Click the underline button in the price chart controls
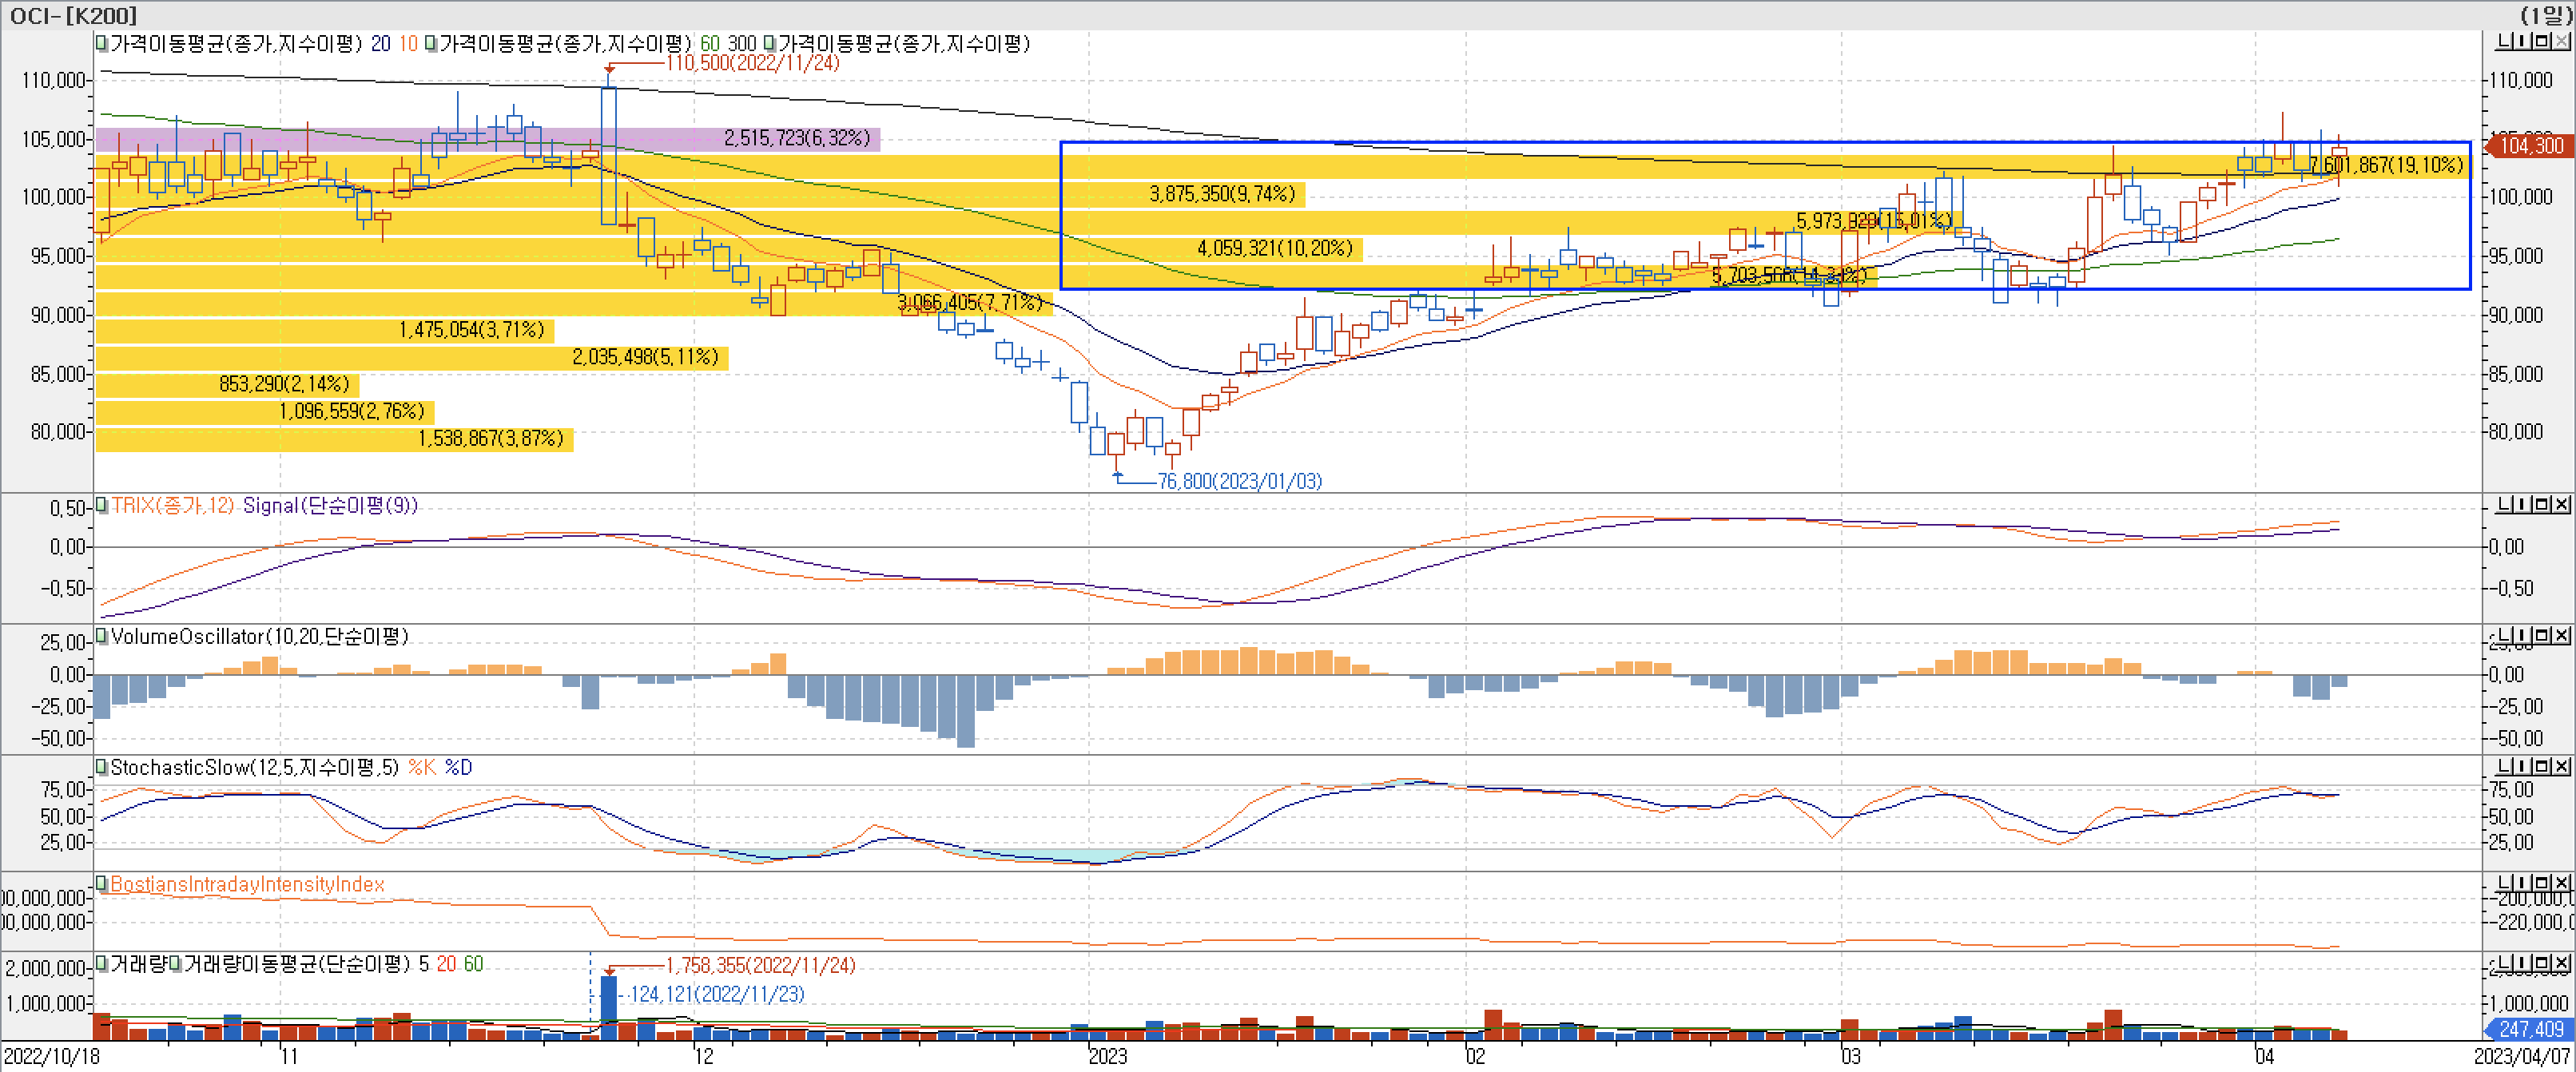 [x=2504, y=41]
